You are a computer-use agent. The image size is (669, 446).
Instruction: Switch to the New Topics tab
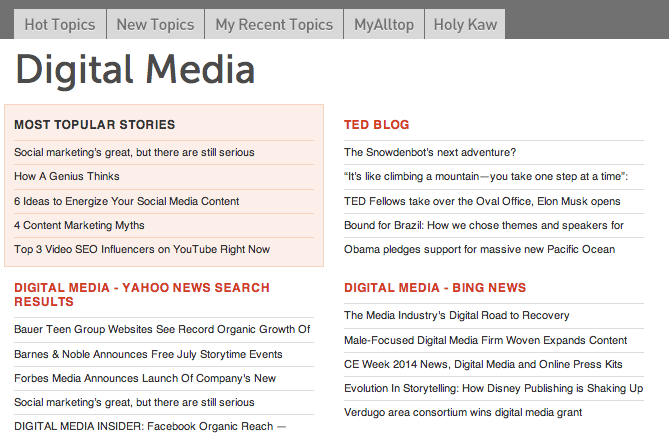[x=155, y=24]
